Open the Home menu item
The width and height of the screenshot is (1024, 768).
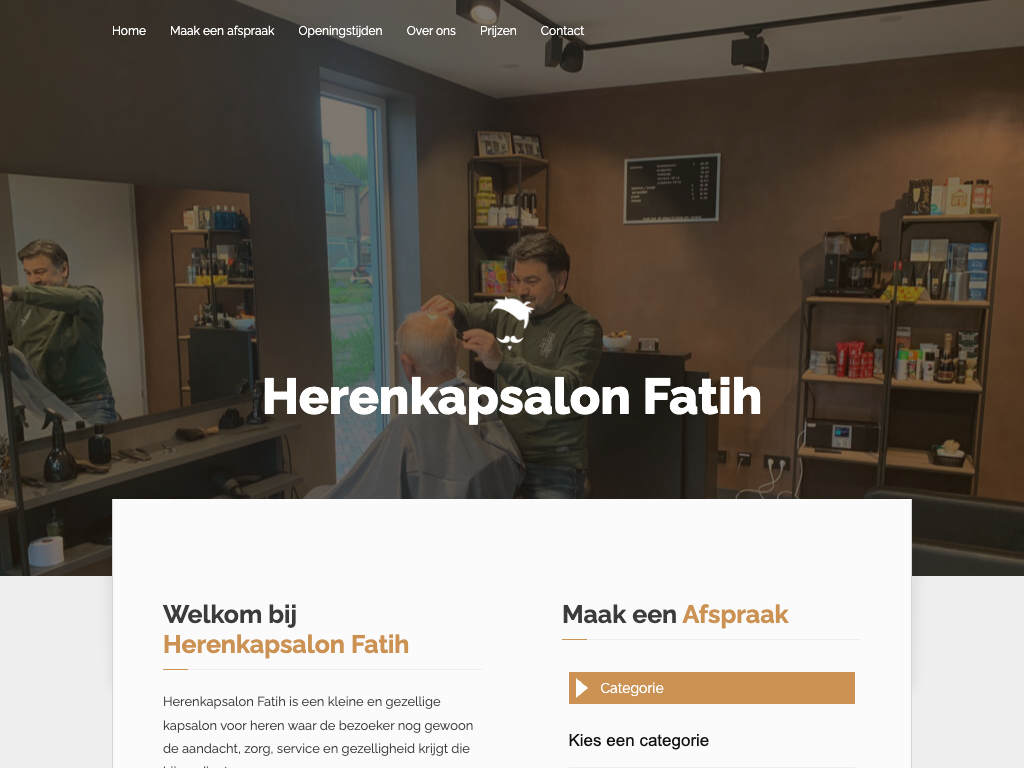coord(129,31)
